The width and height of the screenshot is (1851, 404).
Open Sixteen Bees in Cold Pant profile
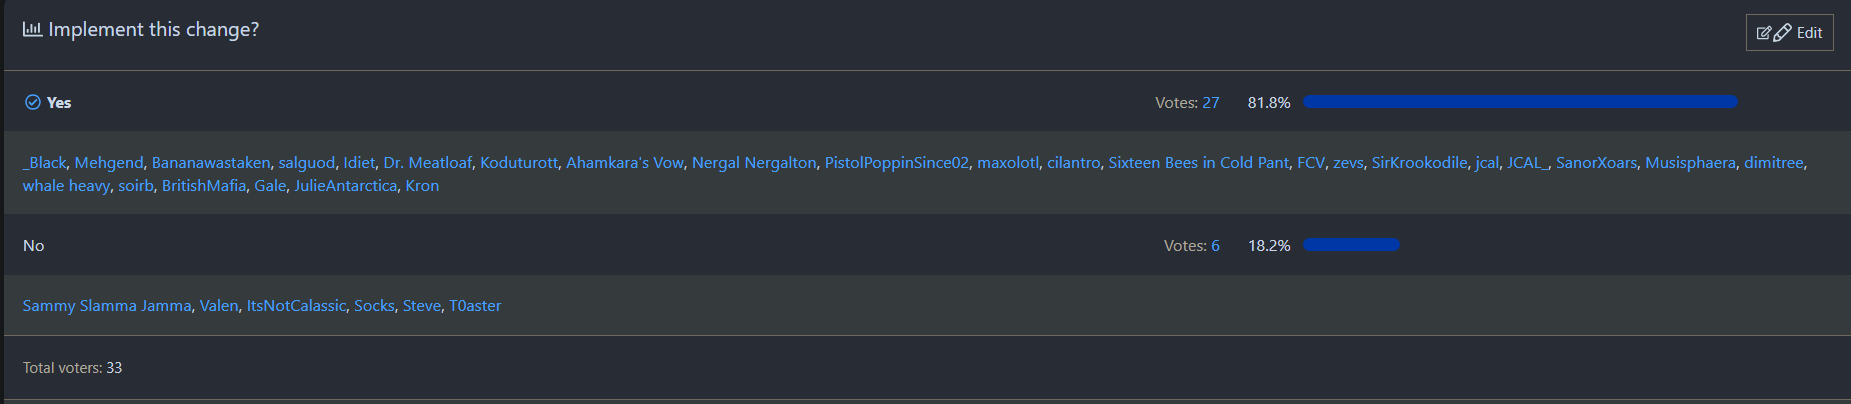(x=1198, y=162)
